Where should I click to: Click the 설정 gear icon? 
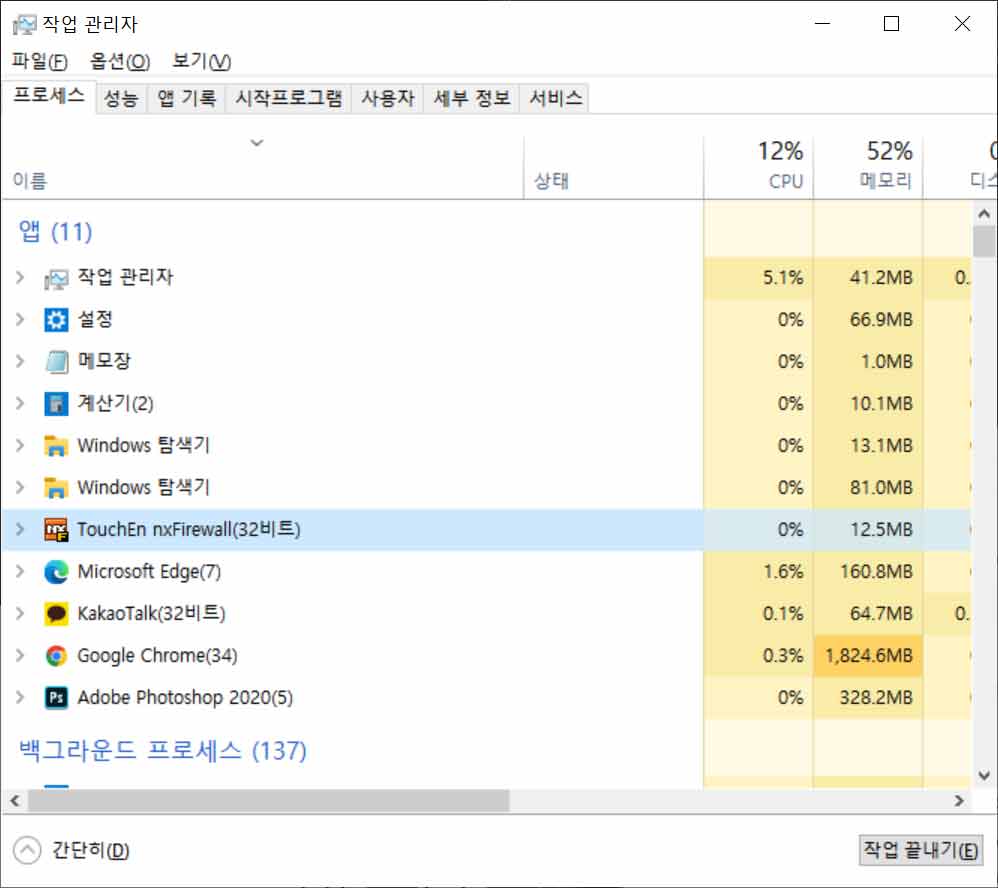point(56,320)
